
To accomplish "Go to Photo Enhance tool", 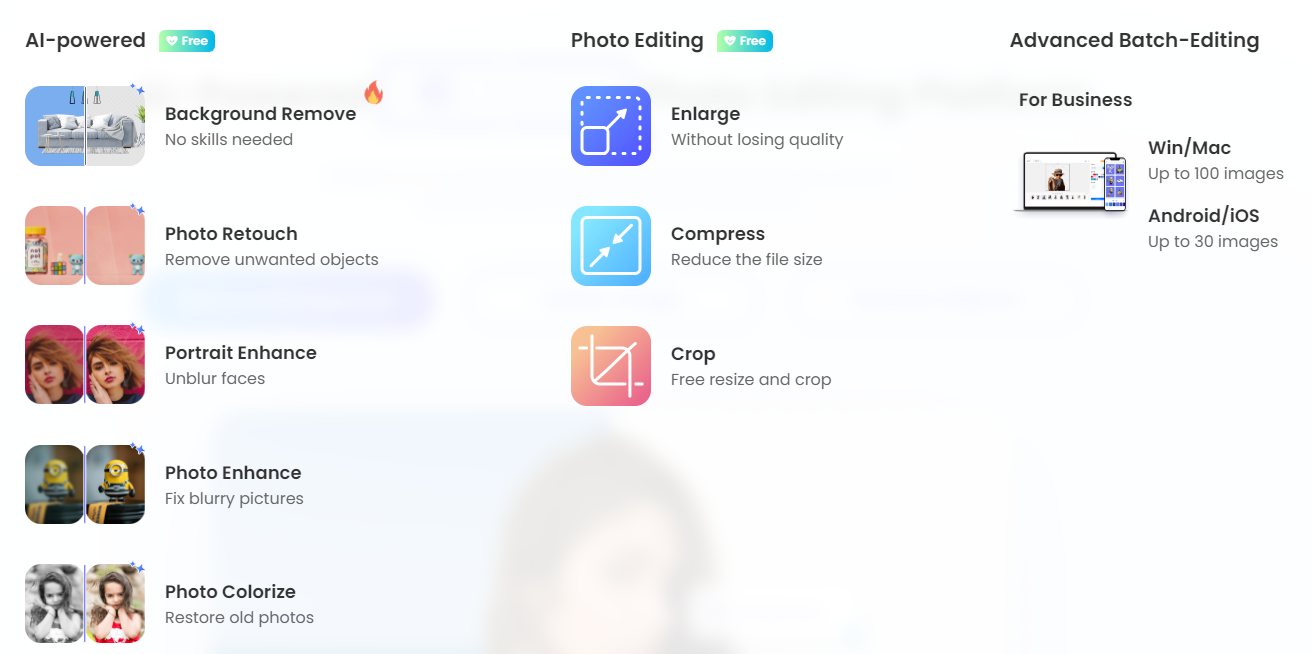I will [x=234, y=485].
